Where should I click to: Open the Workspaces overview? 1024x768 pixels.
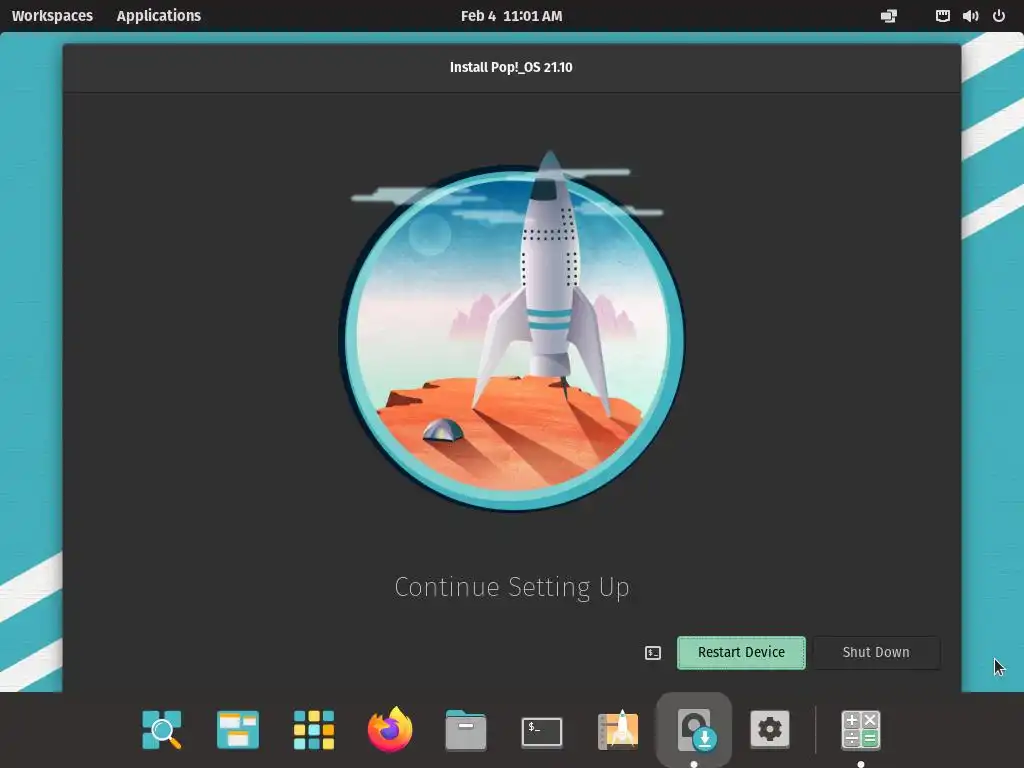[x=52, y=16]
